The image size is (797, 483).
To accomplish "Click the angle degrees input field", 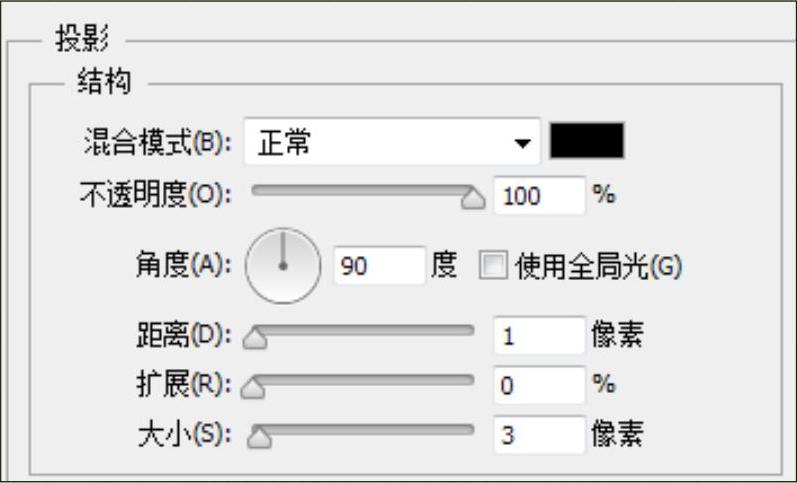I will pyautogui.click(x=378, y=266).
